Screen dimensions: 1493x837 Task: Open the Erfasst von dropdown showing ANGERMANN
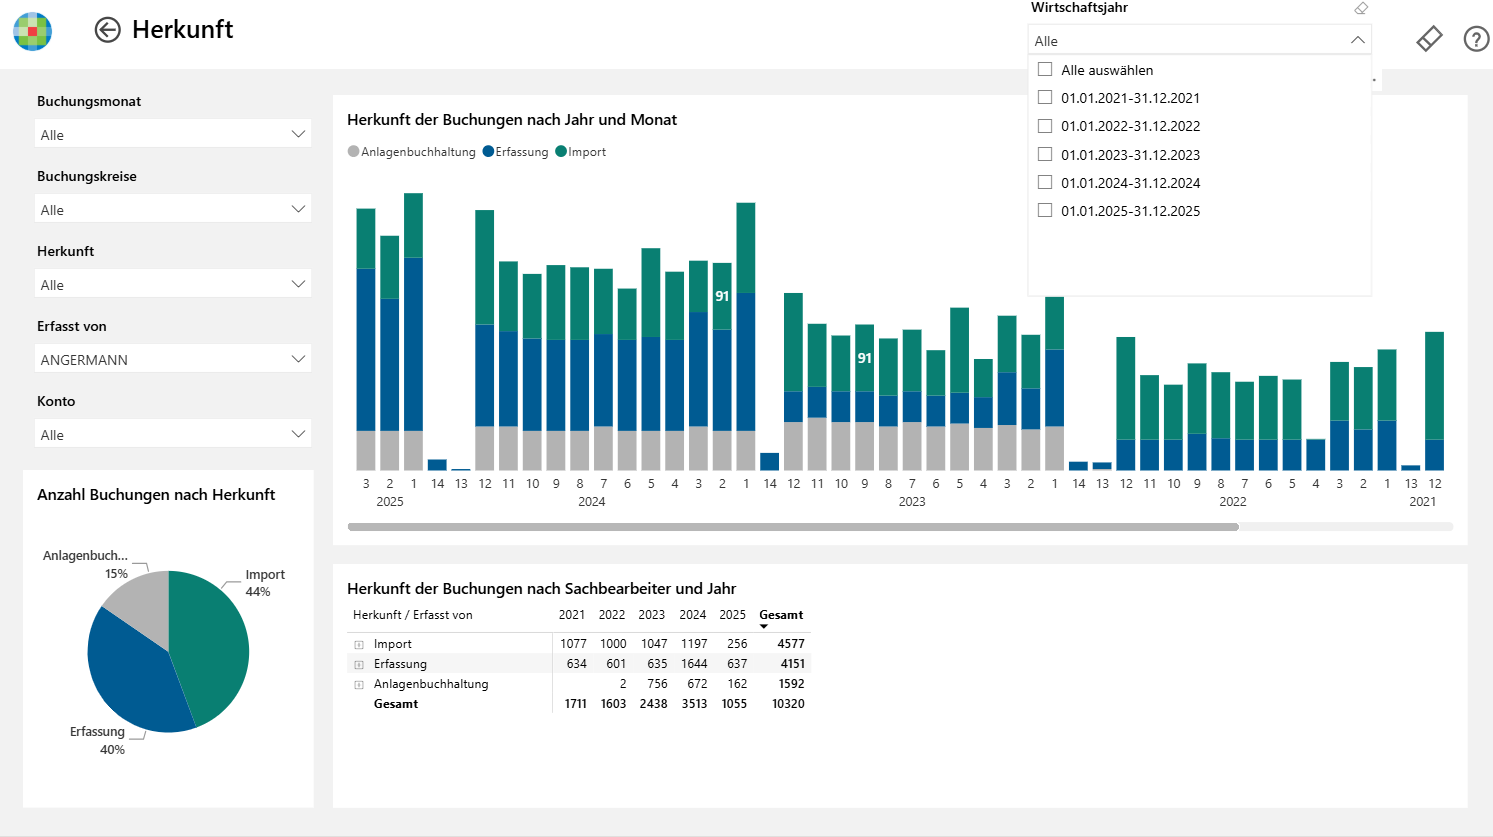[173, 359]
